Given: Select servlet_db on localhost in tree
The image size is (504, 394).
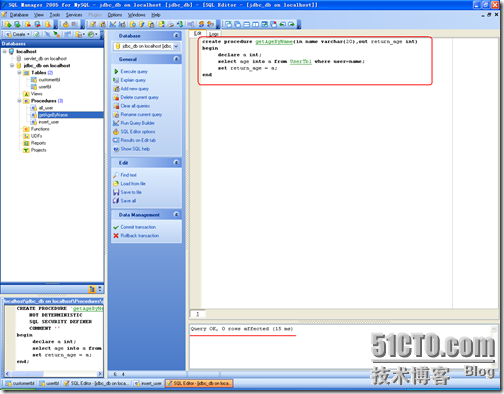Looking at the screenshot, I should click(45, 59).
